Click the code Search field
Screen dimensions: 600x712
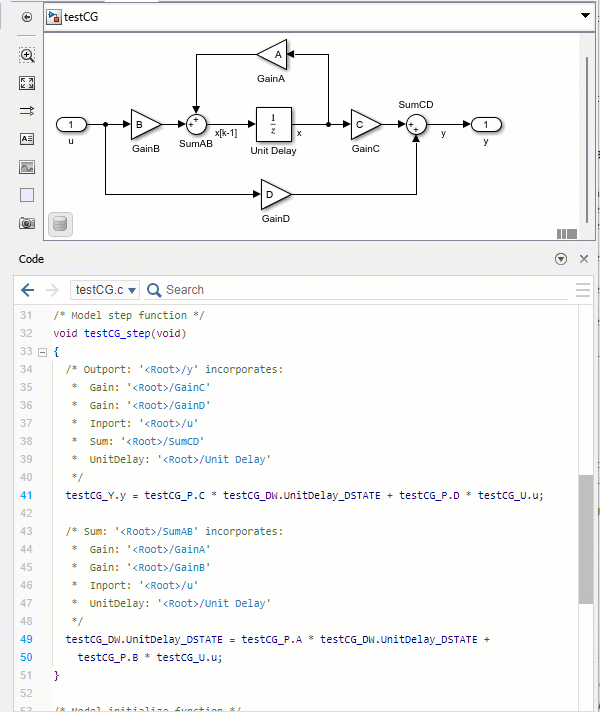350,290
